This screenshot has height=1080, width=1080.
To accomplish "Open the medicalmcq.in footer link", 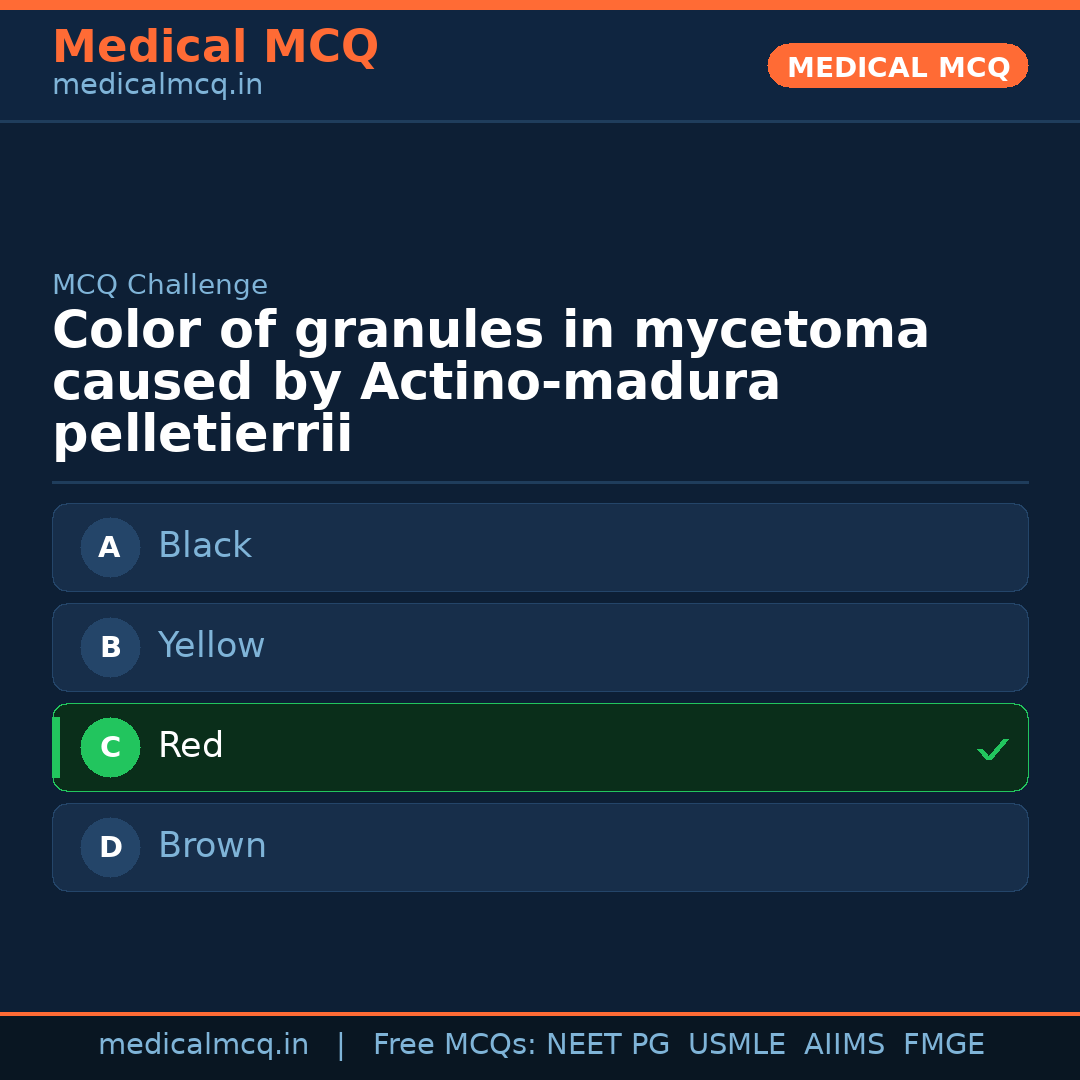I will click(x=203, y=1043).
